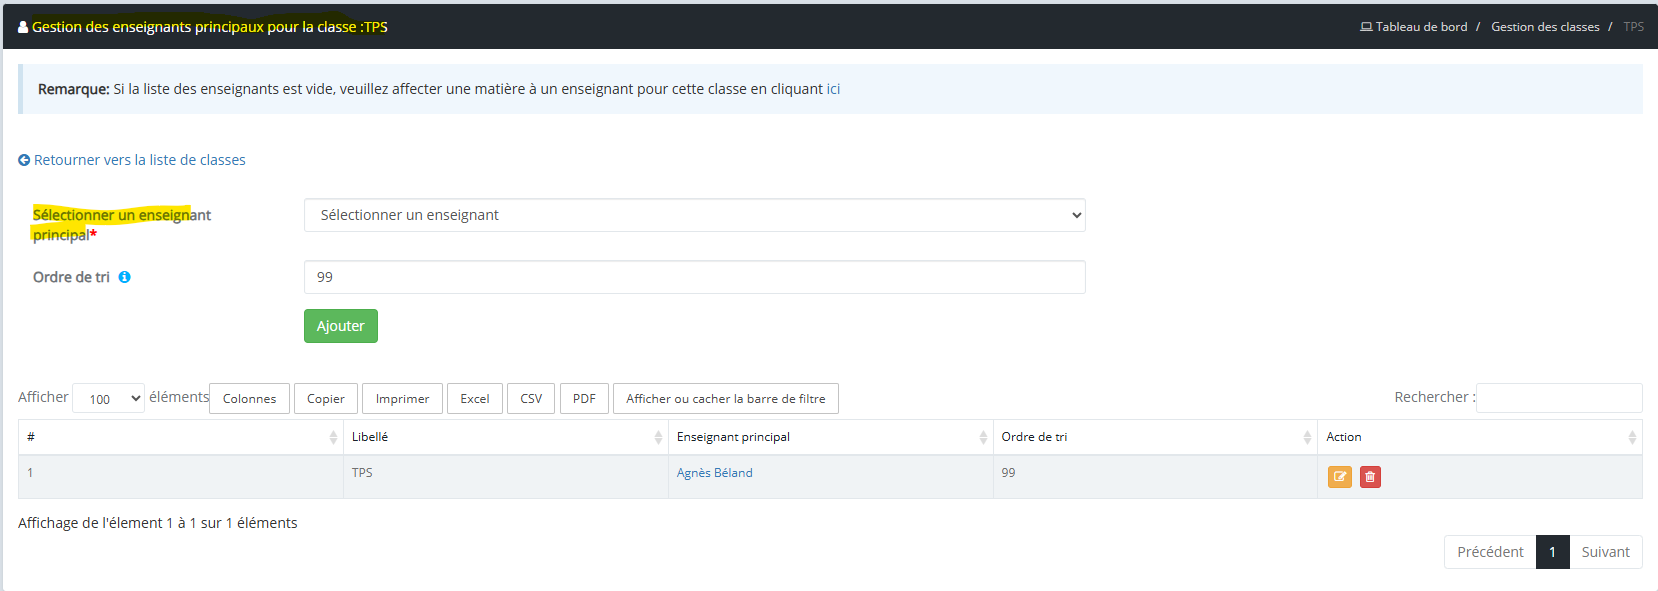Click the orange edit icon for TPS row
The width and height of the screenshot is (1658, 591).
coord(1339,477)
